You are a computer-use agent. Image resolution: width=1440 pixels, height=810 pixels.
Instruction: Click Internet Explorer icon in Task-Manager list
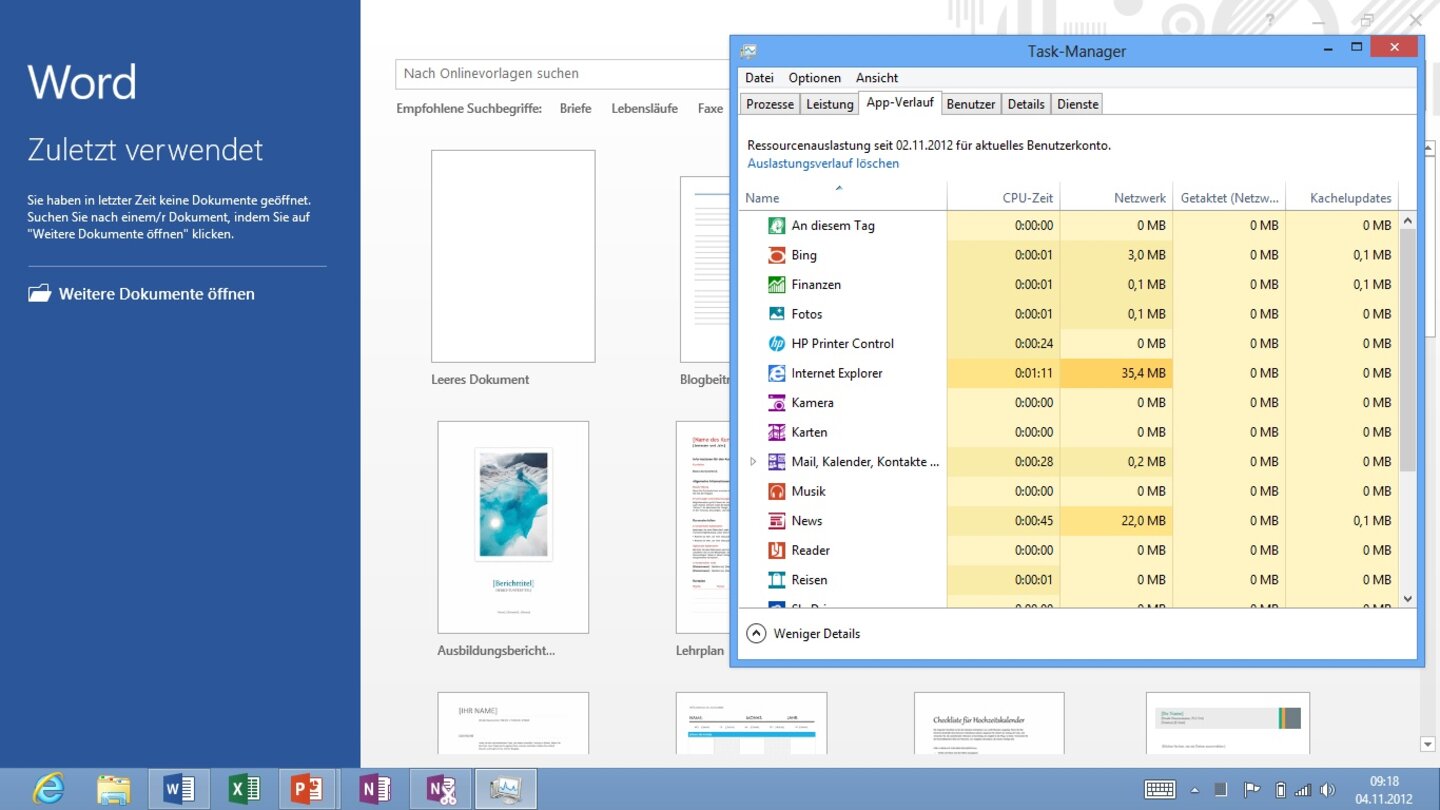click(776, 373)
